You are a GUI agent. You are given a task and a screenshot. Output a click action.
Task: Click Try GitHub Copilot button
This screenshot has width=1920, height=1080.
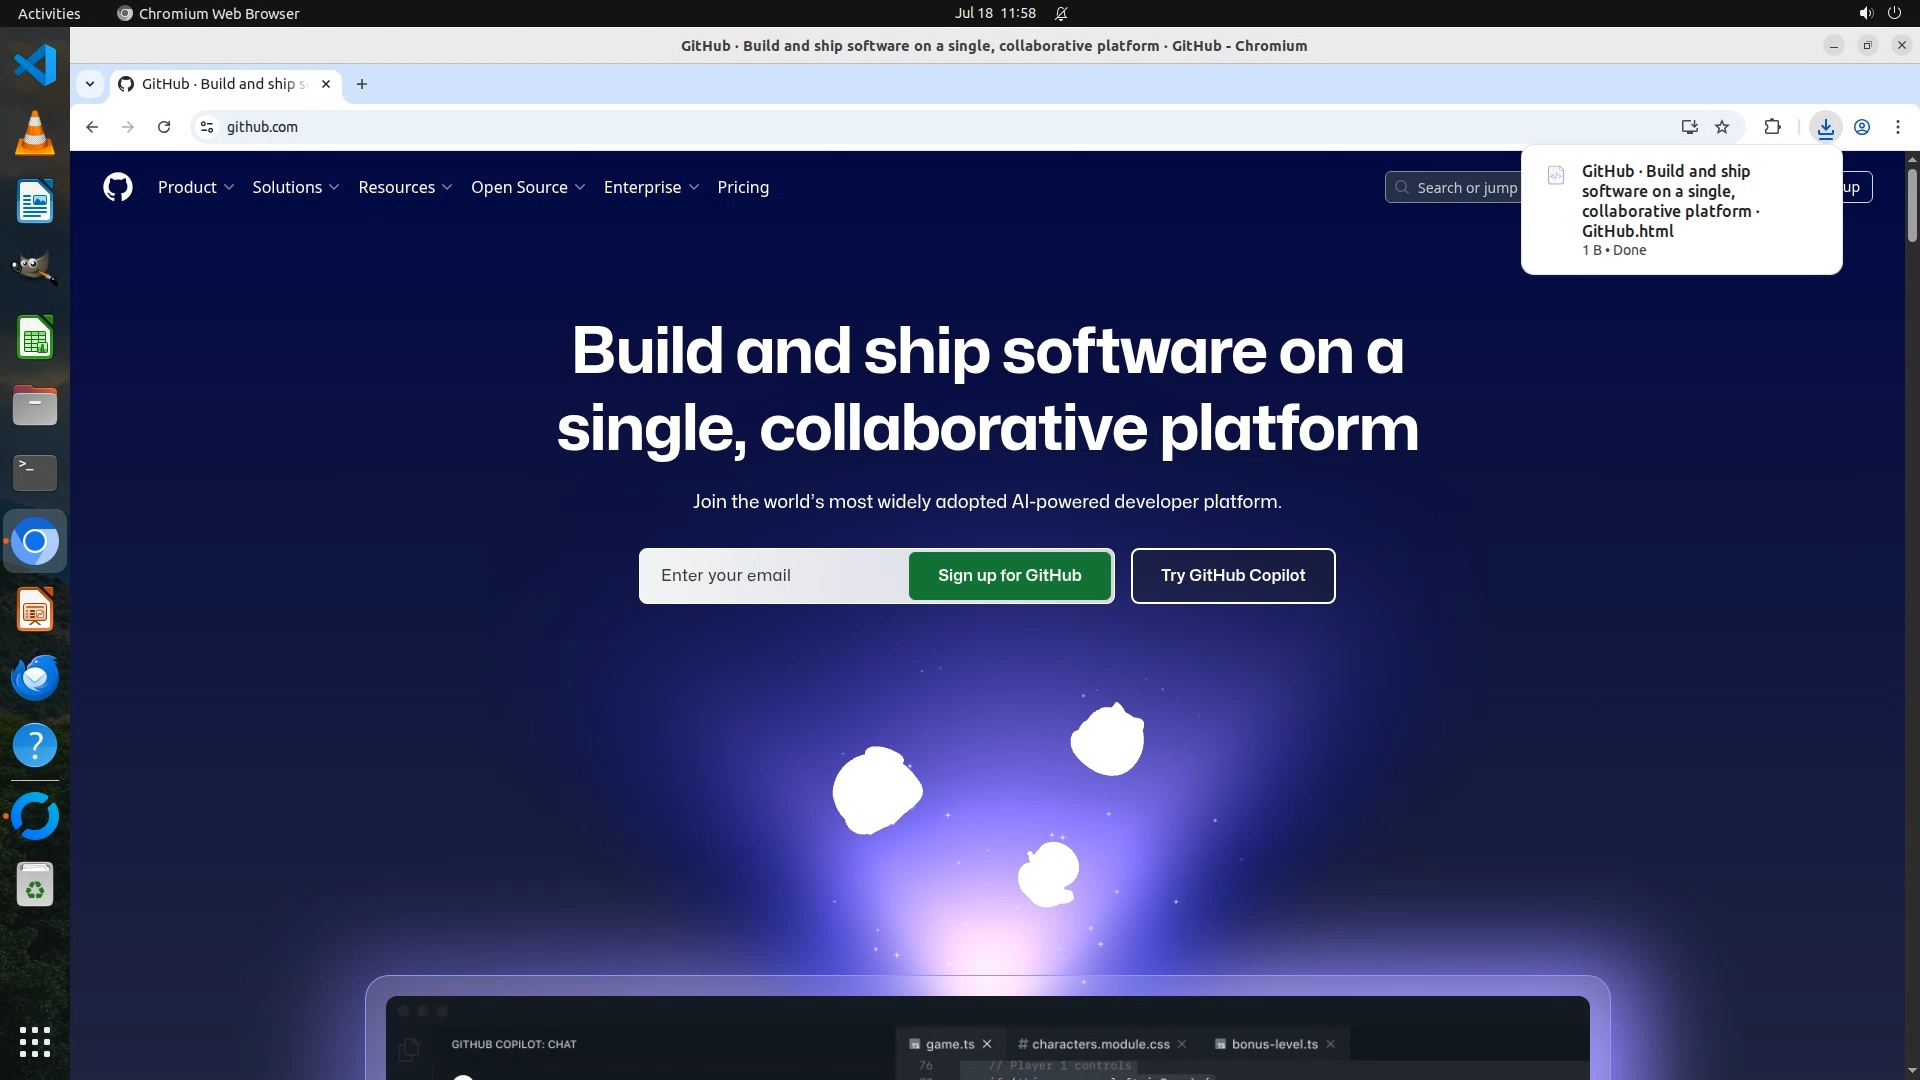pos(1232,575)
